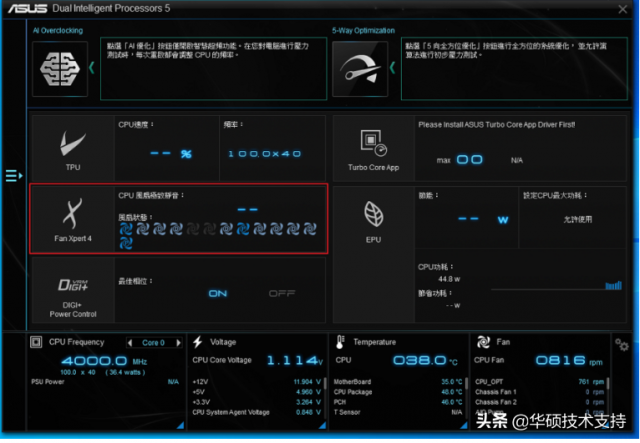Click the CPU temperature 038.0 readout
The image size is (640, 443).
click(425, 361)
